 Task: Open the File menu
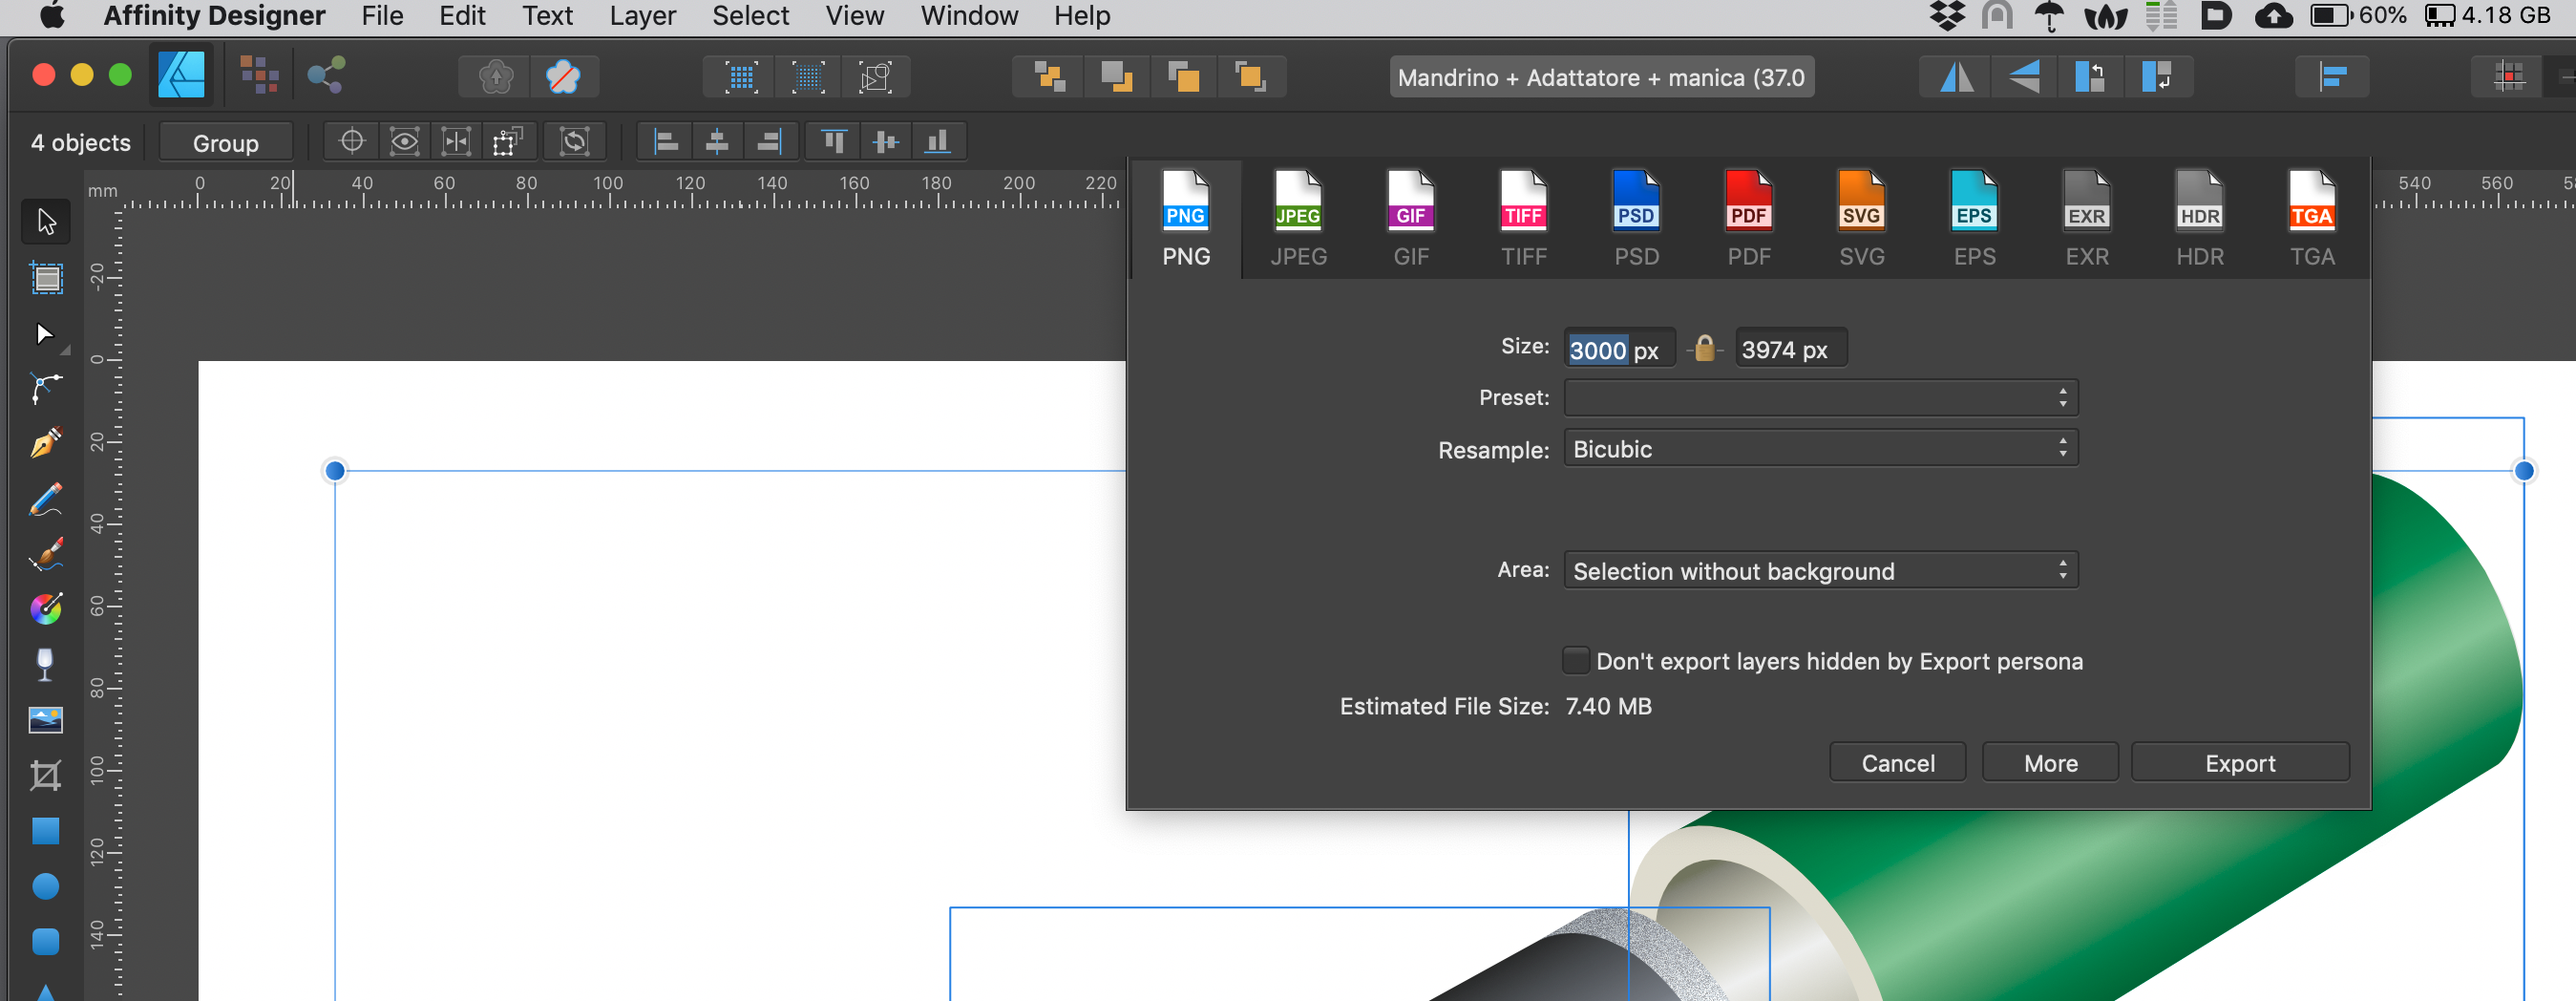[x=382, y=16]
